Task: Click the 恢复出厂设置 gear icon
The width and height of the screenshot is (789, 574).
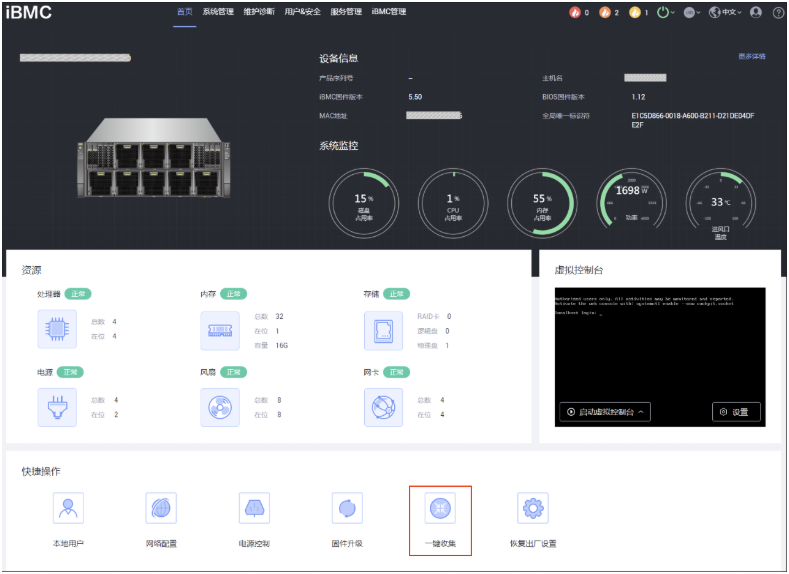Action: coord(533,508)
